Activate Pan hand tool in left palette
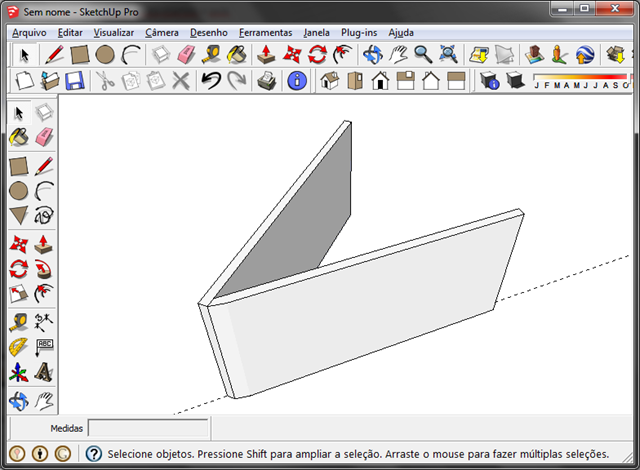This screenshot has height=470, width=640. pyautogui.click(x=44, y=401)
